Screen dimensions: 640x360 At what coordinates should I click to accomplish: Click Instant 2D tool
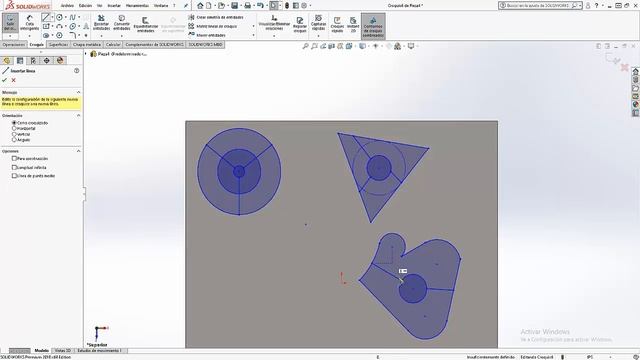pos(353,25)
